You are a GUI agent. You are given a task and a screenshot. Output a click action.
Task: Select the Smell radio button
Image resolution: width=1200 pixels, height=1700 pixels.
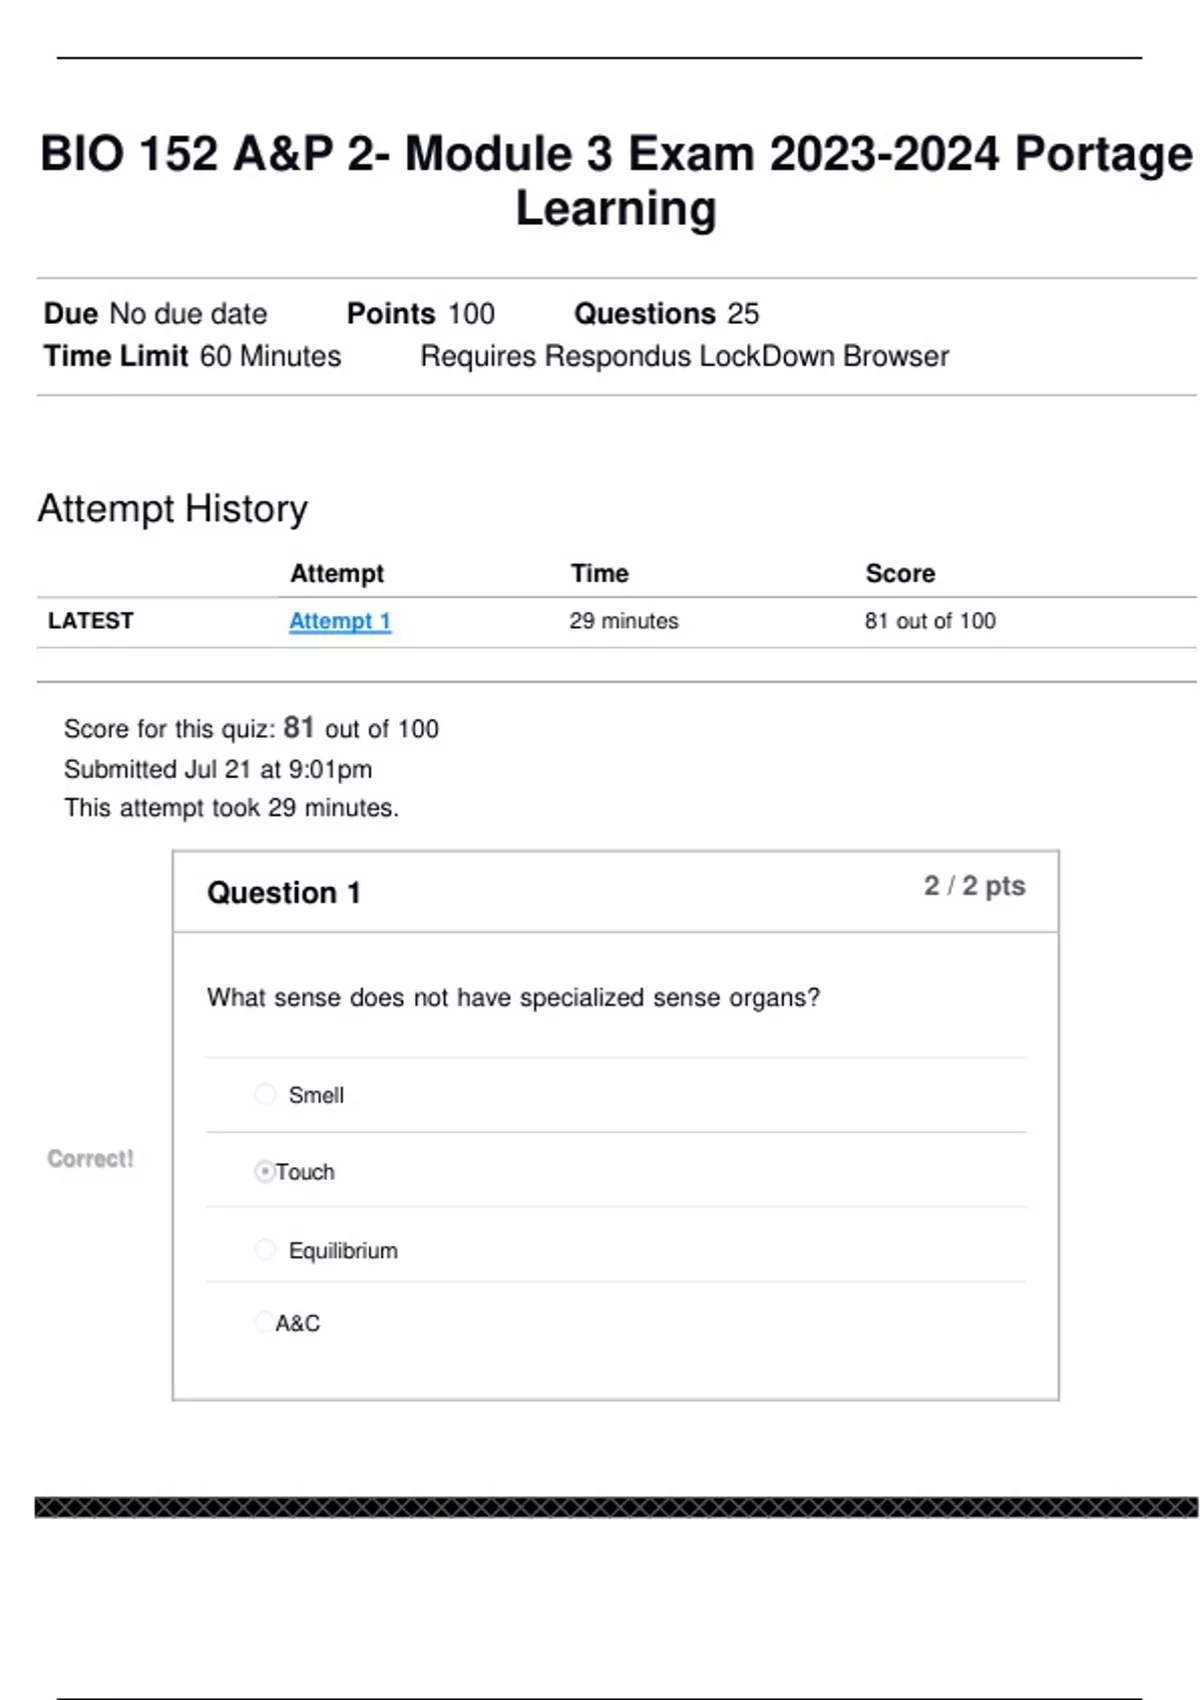[x=265, y=1094]
